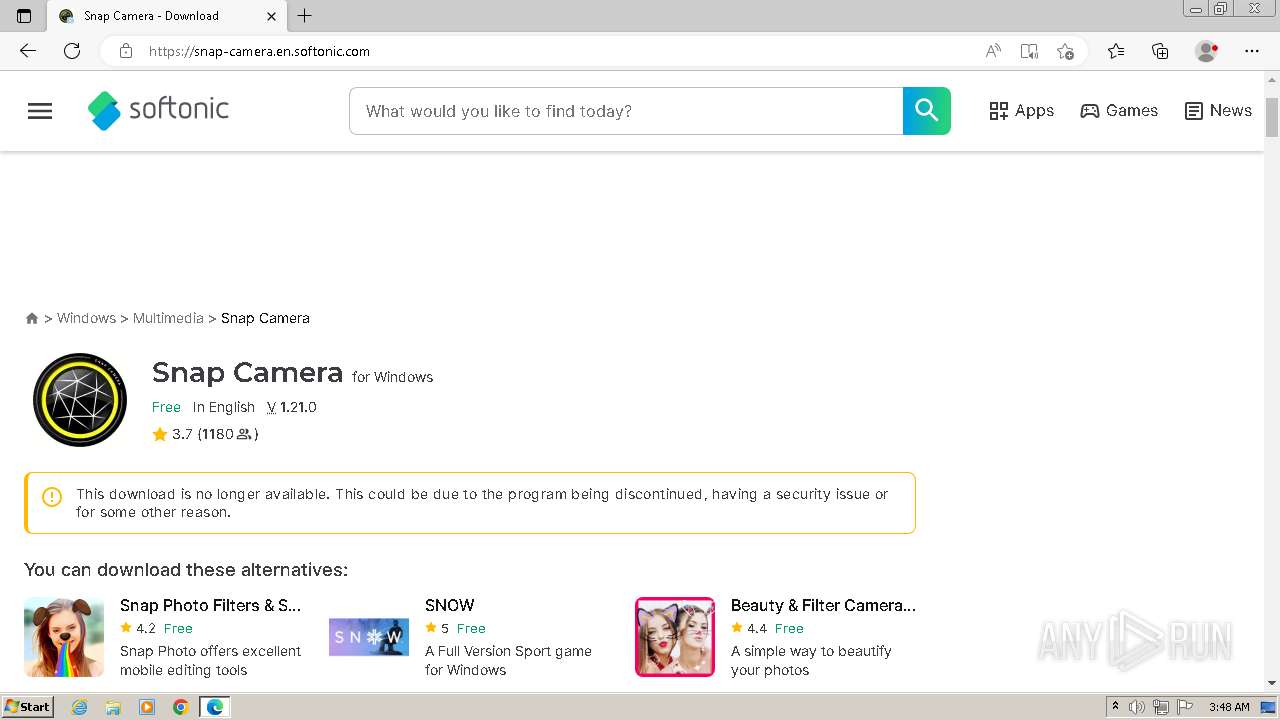Launch Internet Explorer from taskbar
1280x720 pixels.
point(80,707)
